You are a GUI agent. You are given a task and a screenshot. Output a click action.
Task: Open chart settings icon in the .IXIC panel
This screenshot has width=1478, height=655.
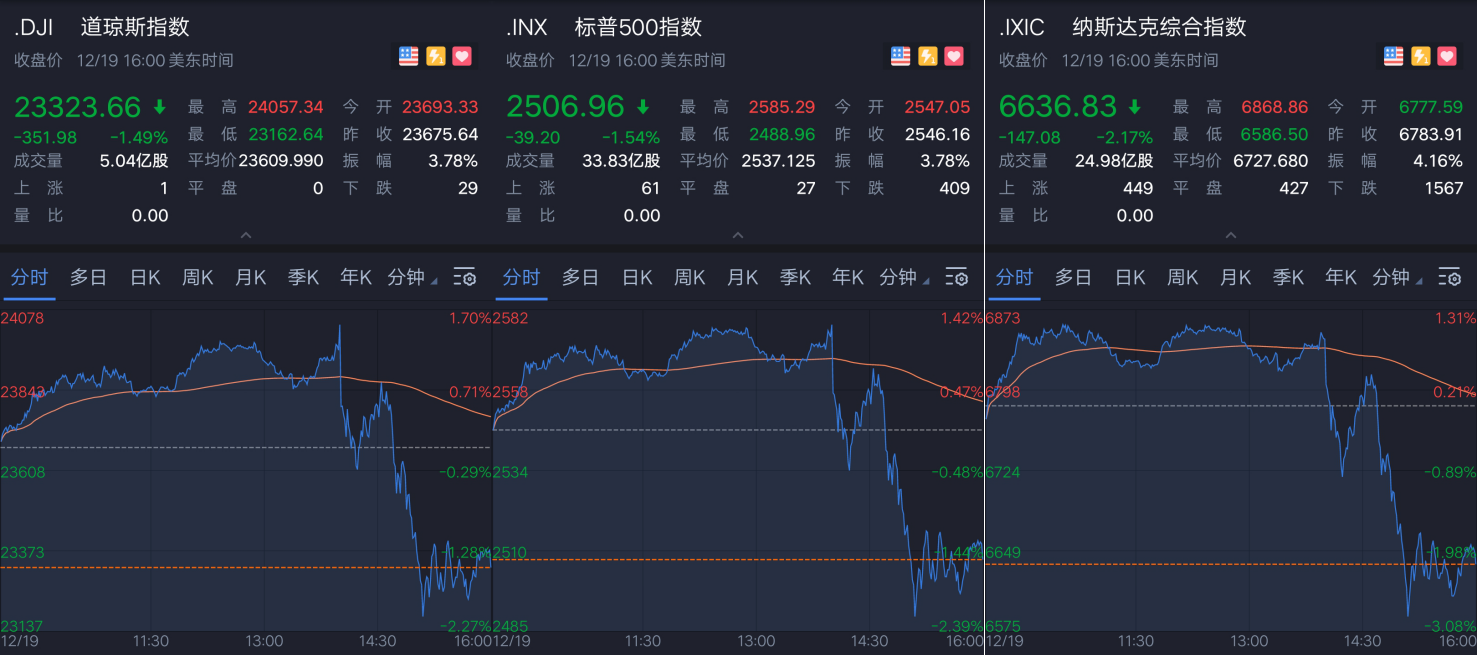pos(1450,277)
